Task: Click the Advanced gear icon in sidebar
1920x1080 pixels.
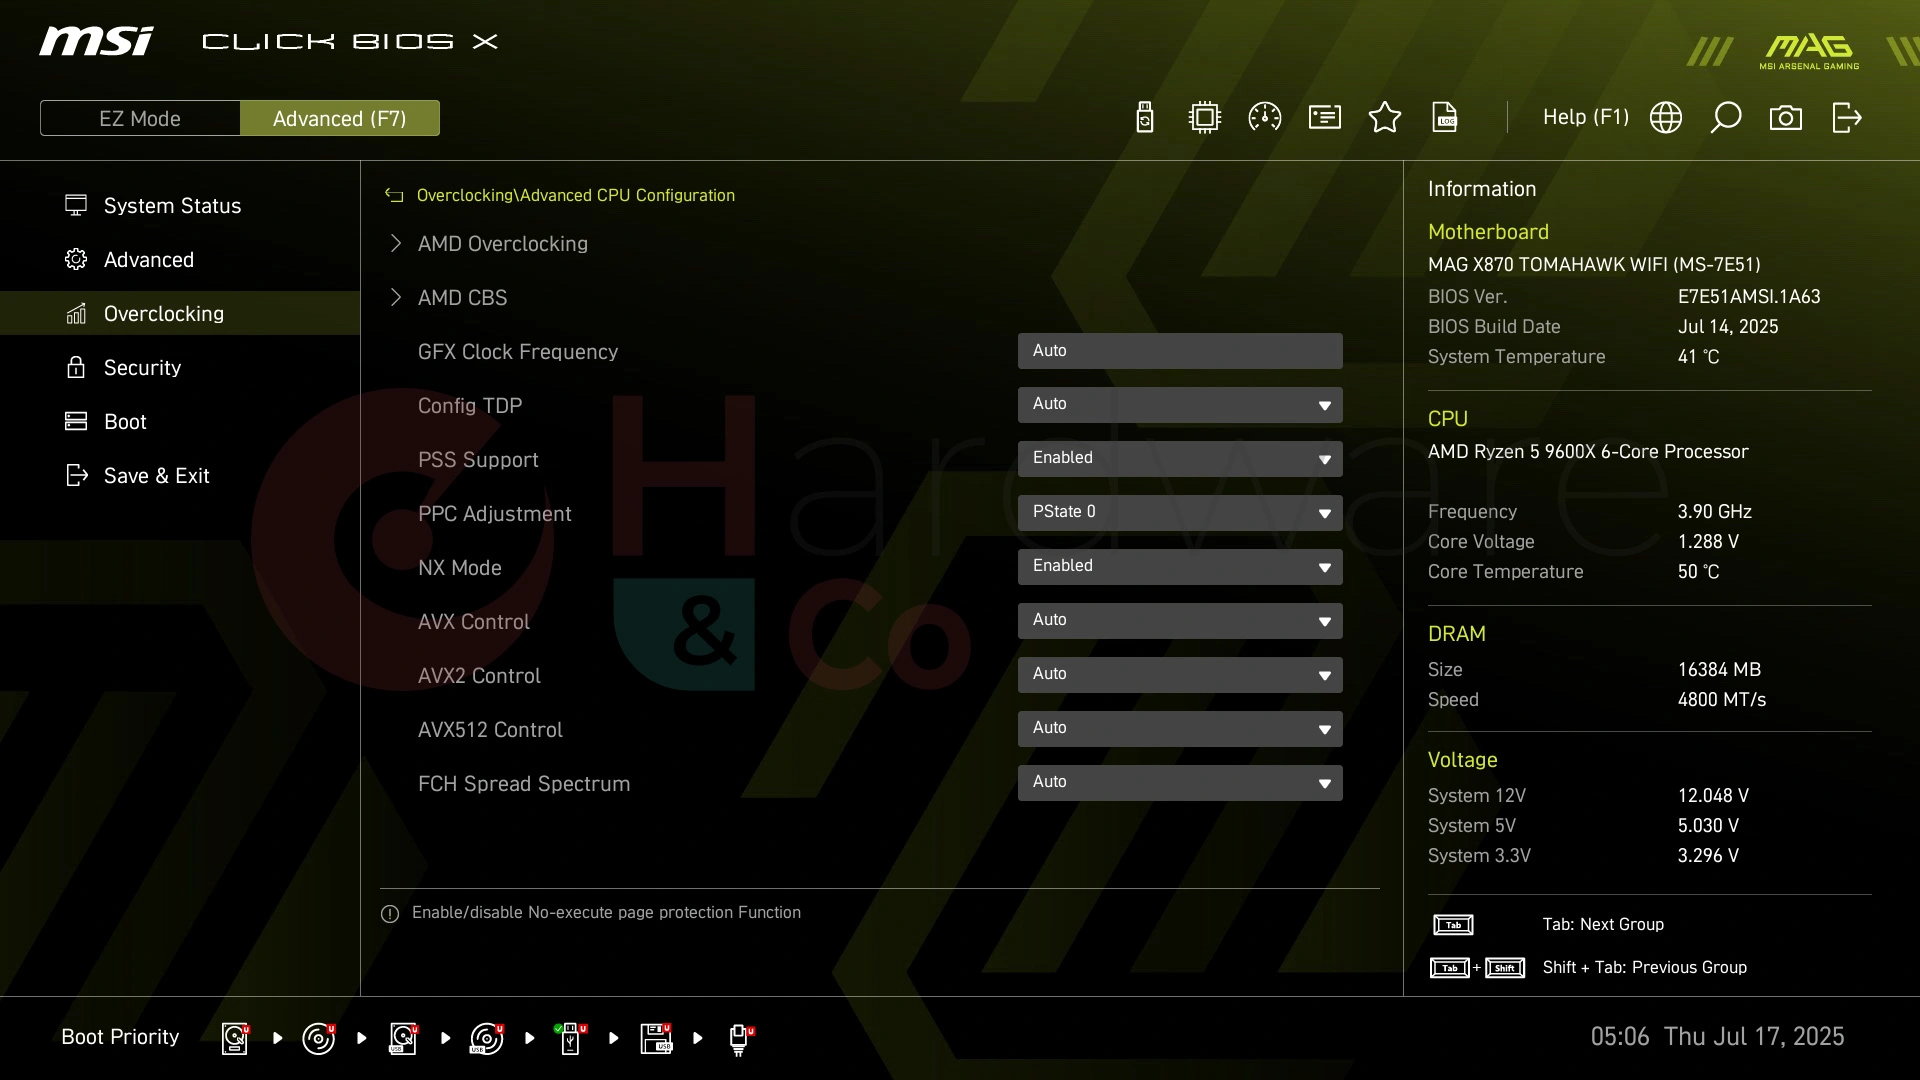Action: coord(76,259)
